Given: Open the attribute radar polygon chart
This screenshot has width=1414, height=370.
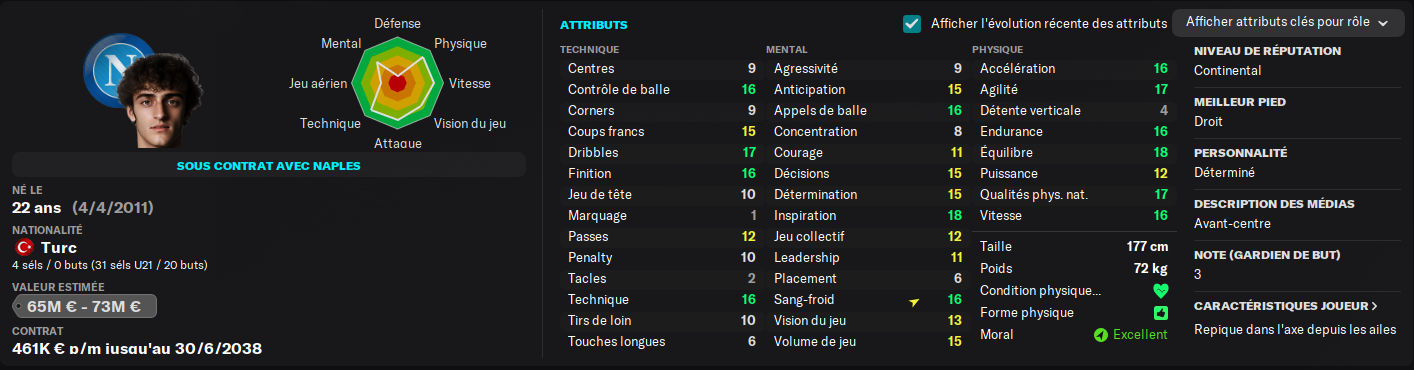Looking at the screenshot, I should 397,84.
